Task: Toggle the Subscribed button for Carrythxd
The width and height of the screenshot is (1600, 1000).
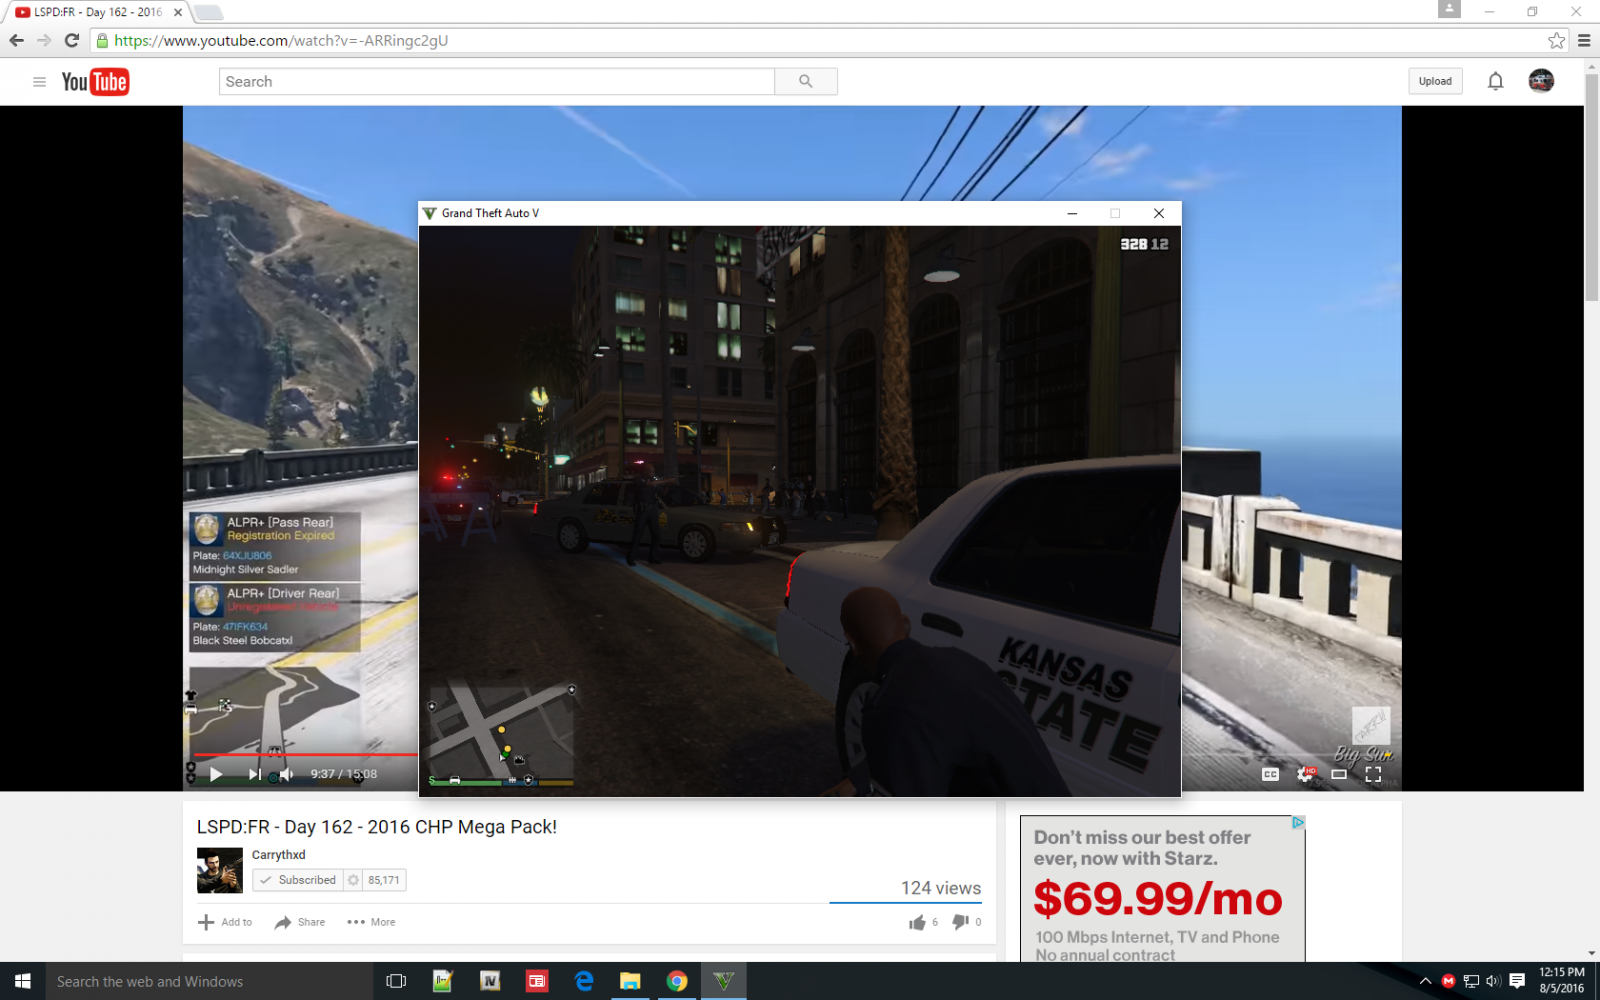Action: [x=298, y=880]
